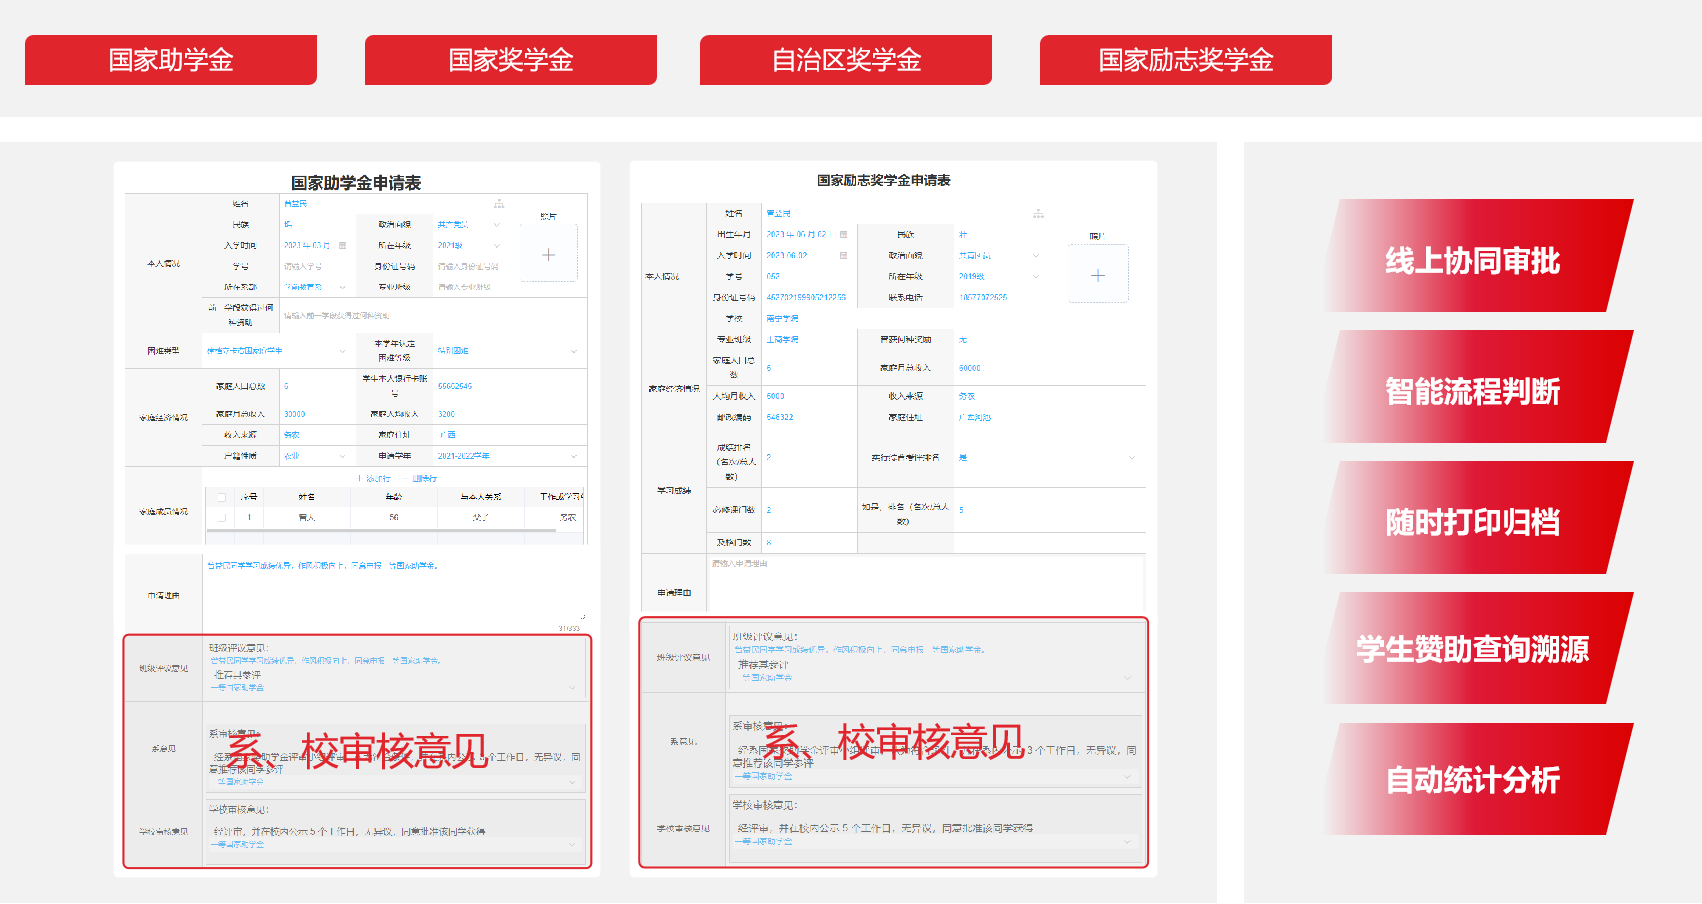Click the 国家励志奖学金 button at the top

coord(1186,60)
